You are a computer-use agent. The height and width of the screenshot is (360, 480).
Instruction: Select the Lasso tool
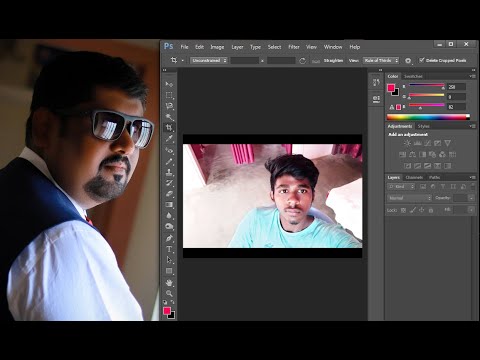pos(169,106)
